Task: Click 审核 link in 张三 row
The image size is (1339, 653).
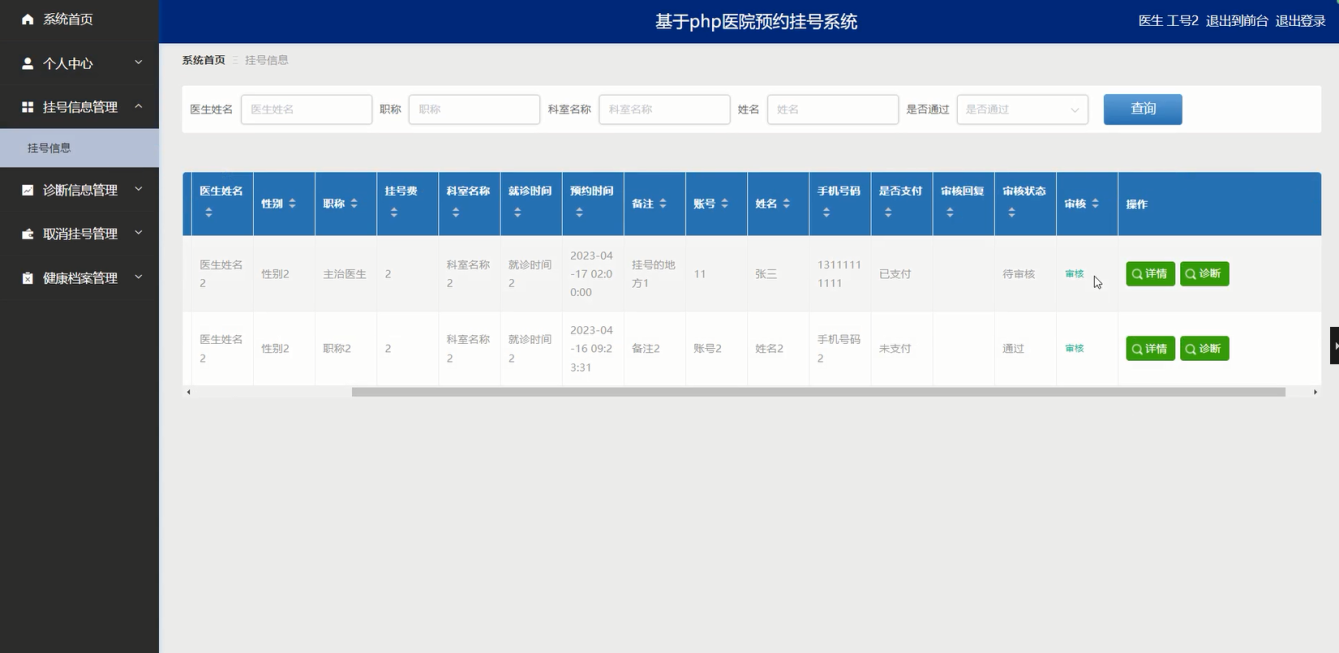Action: 1074,274
